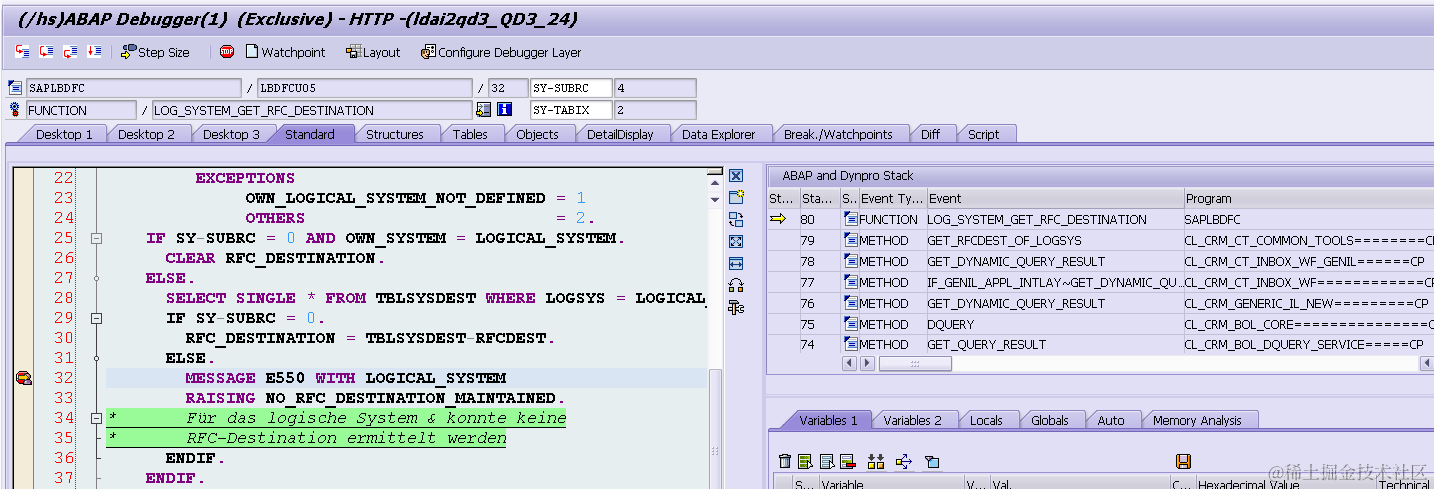Click the function module icon beside FUNCTION
The height and width of the screenshot is (489, 1434).
pyautogui.click(x=15, y=110)
